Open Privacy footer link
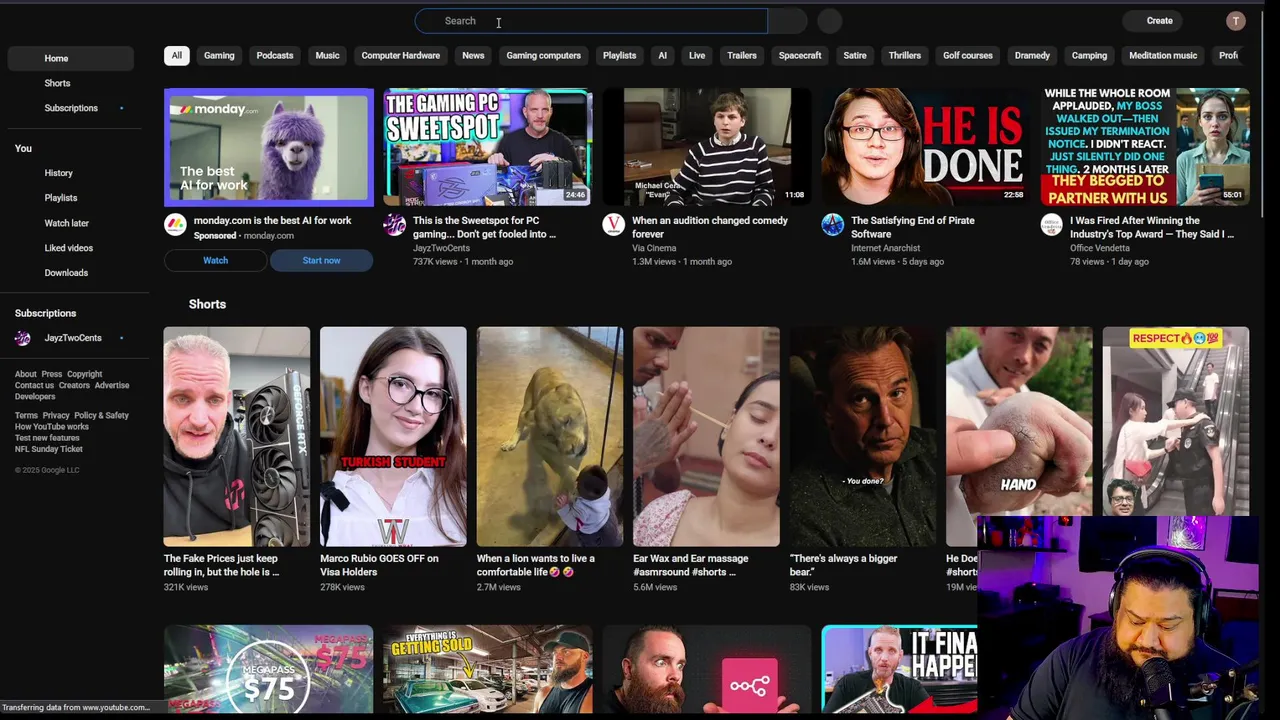The width and height of the screenshot is (1280, 720). (x=56, y=416)
